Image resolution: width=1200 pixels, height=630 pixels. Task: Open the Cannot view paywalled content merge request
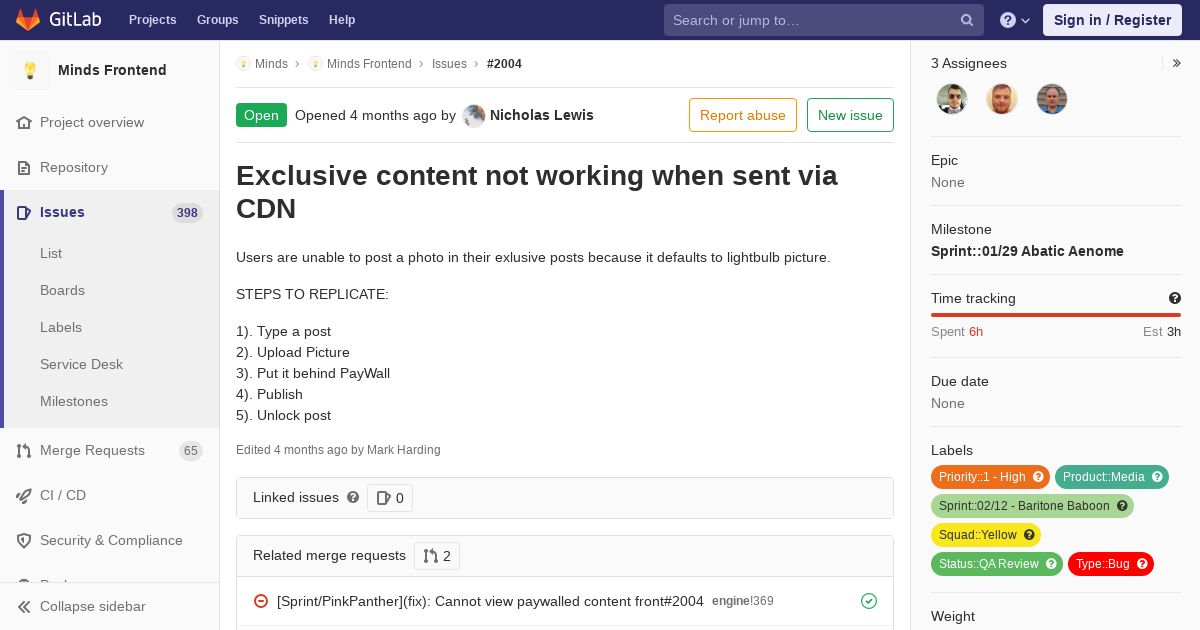point(490,601)
